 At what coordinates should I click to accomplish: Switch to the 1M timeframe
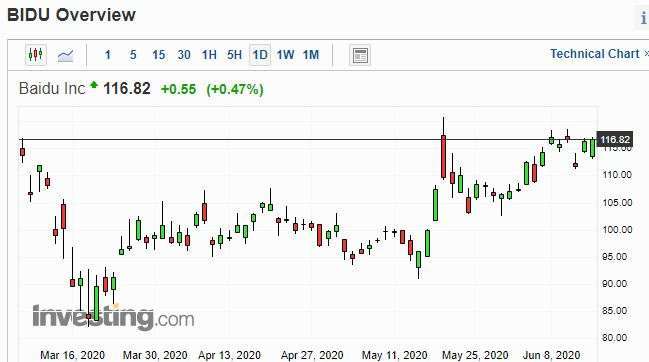pyautogui.click(x=311, y=55)
